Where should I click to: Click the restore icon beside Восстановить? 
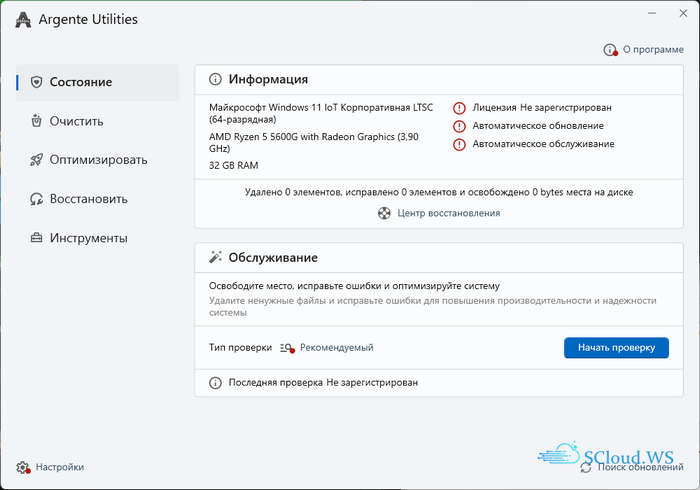pyautogui.click(x=36, y=199)
